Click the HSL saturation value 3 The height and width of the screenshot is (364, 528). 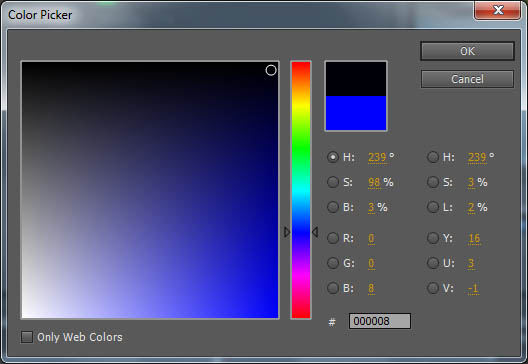click(x=471, y=183)
